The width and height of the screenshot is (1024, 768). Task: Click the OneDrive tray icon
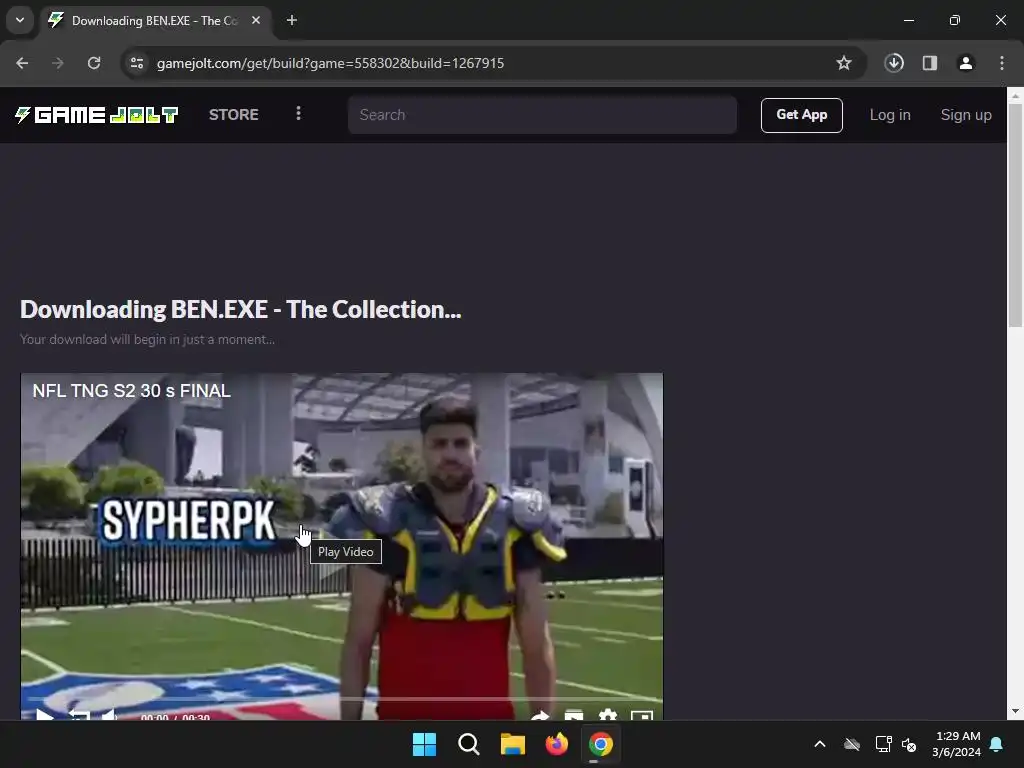point(852,744)
